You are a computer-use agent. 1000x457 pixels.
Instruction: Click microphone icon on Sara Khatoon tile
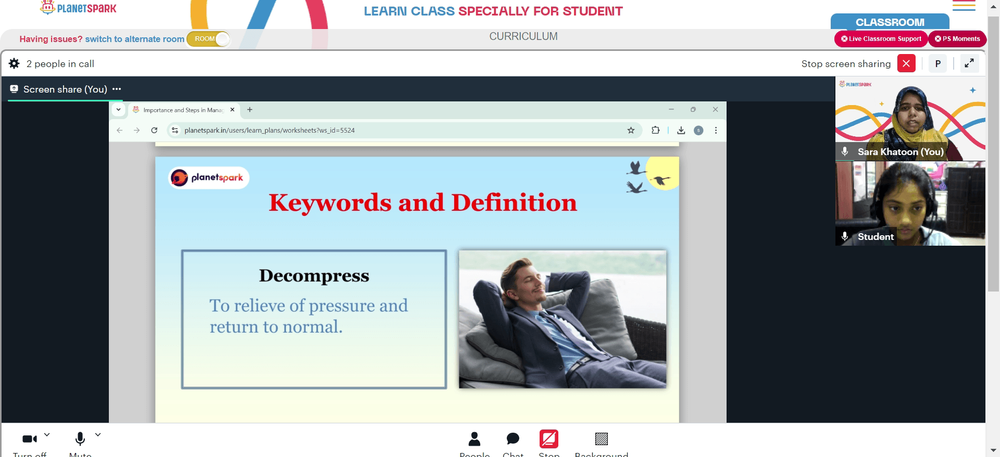845,152
